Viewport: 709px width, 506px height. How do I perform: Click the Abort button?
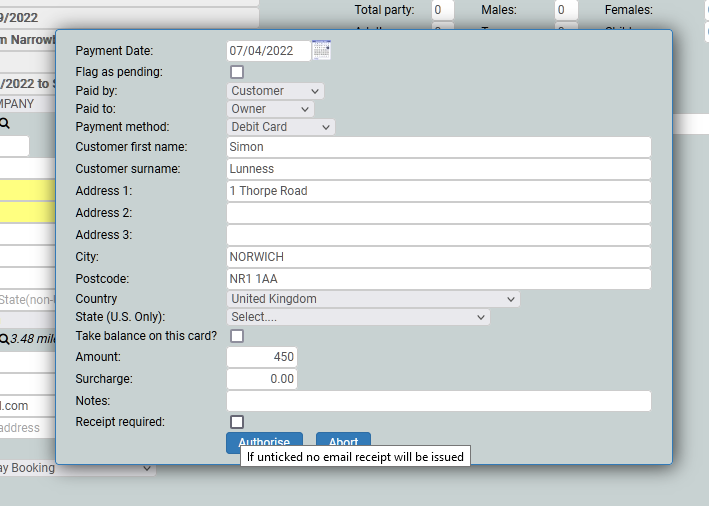point(343,441)
